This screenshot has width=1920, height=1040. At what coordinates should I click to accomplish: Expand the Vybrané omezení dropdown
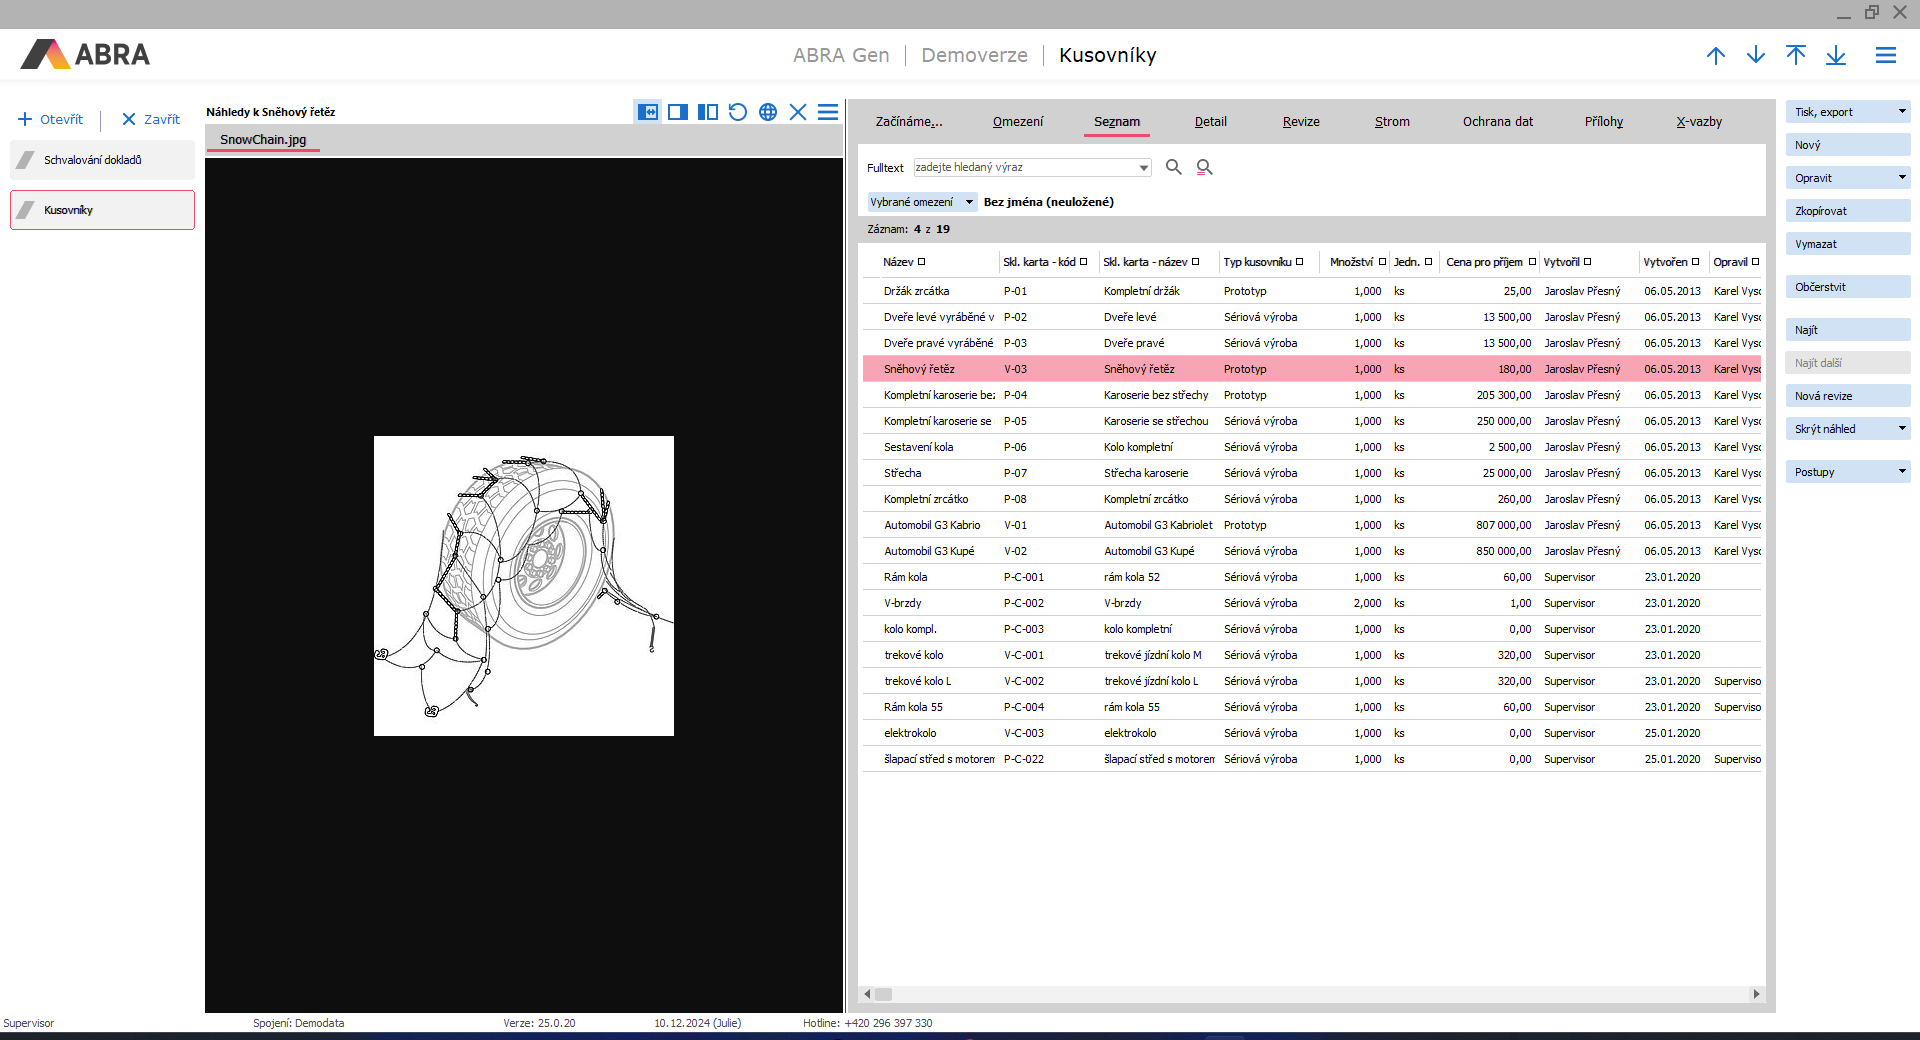[969, 202]
